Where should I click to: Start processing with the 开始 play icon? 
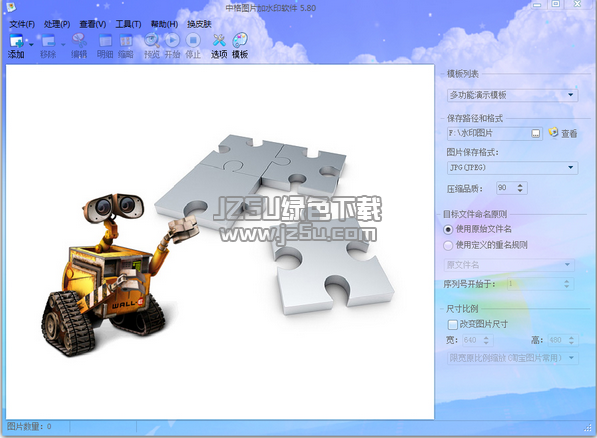(172, 40)
